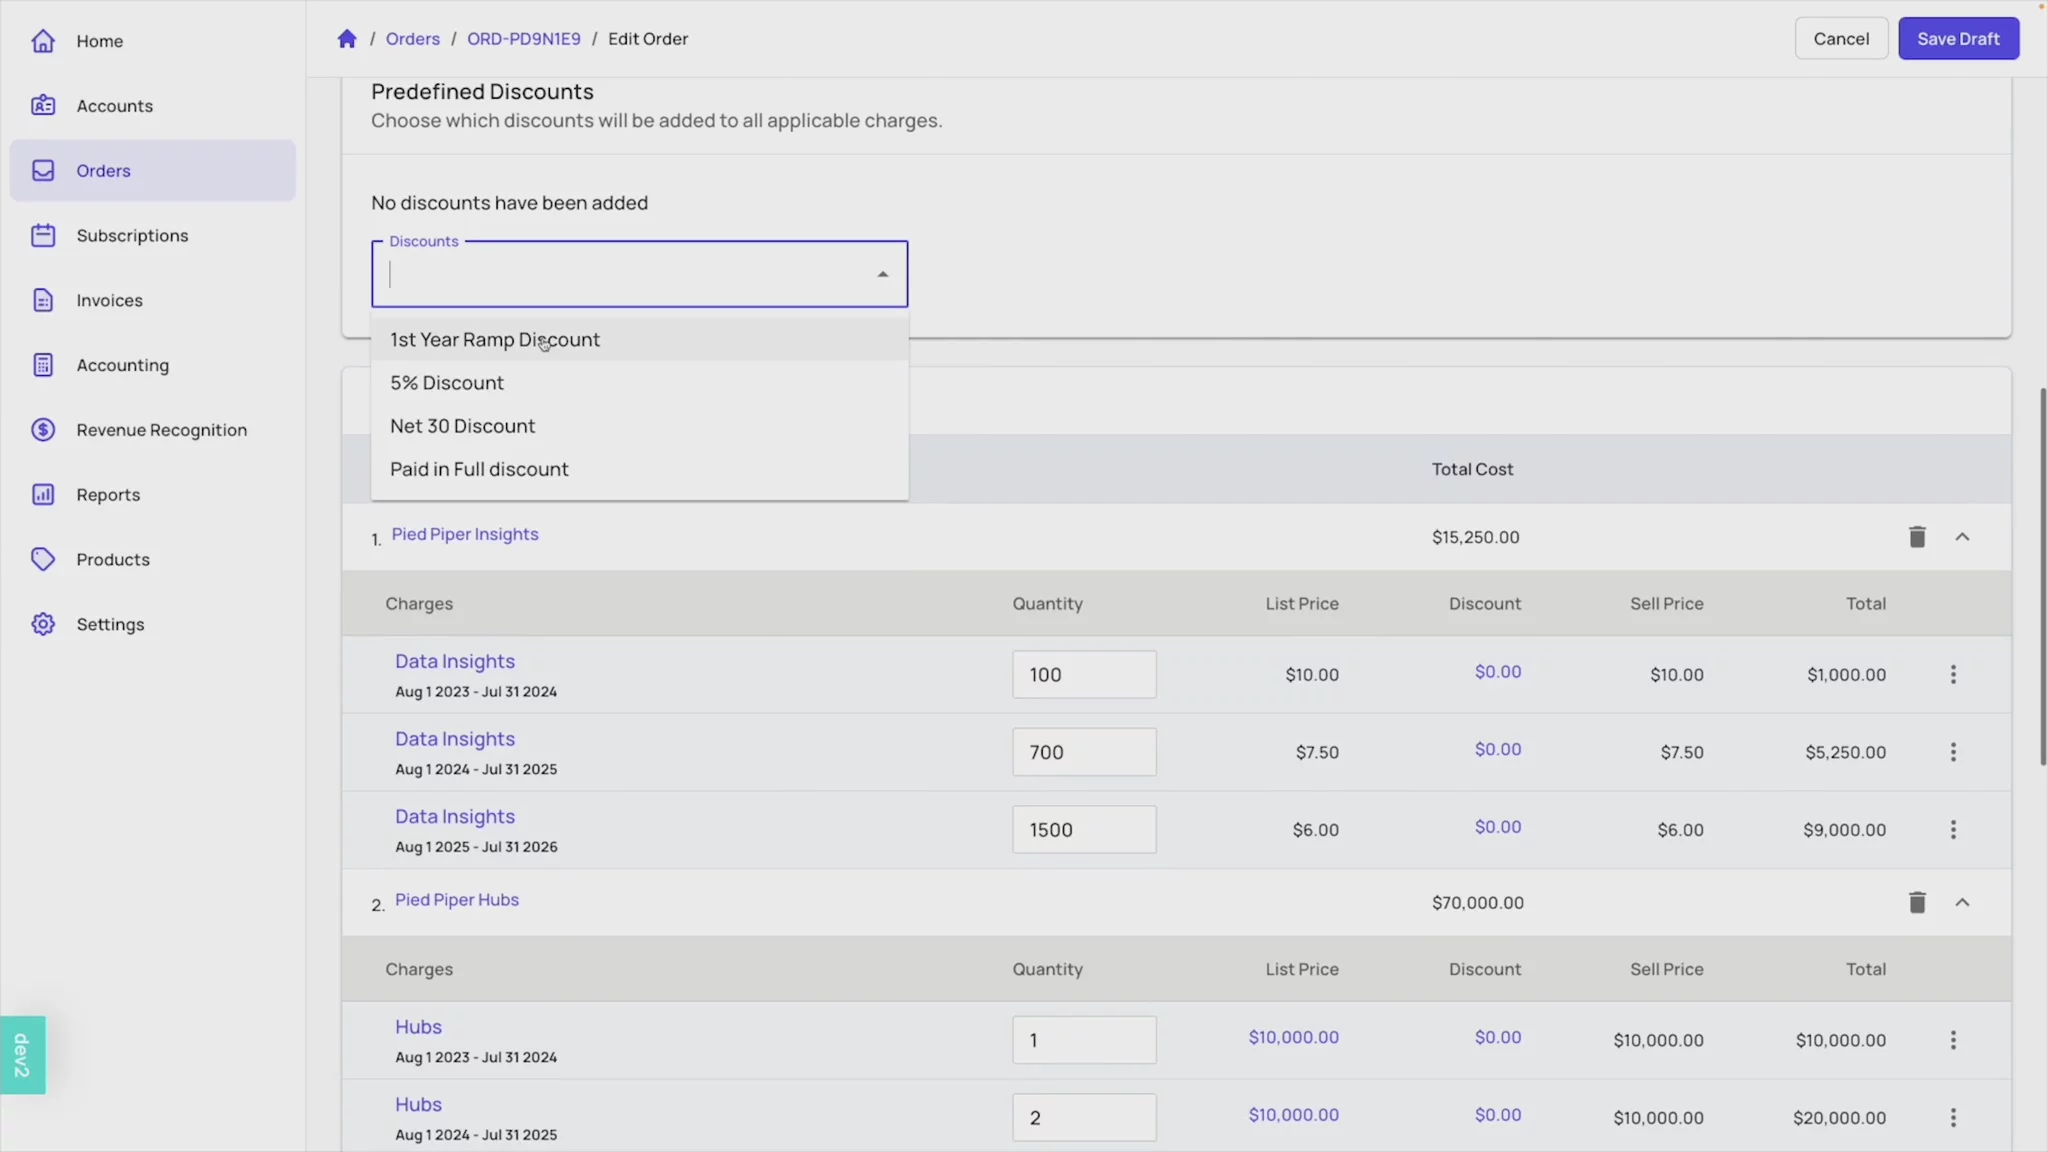The height and width of the screenshot is (1152, 2048).
Task: Collapse the Pied Piper Hubs section
Action: pyautogui.click(x=1962, y=903)
